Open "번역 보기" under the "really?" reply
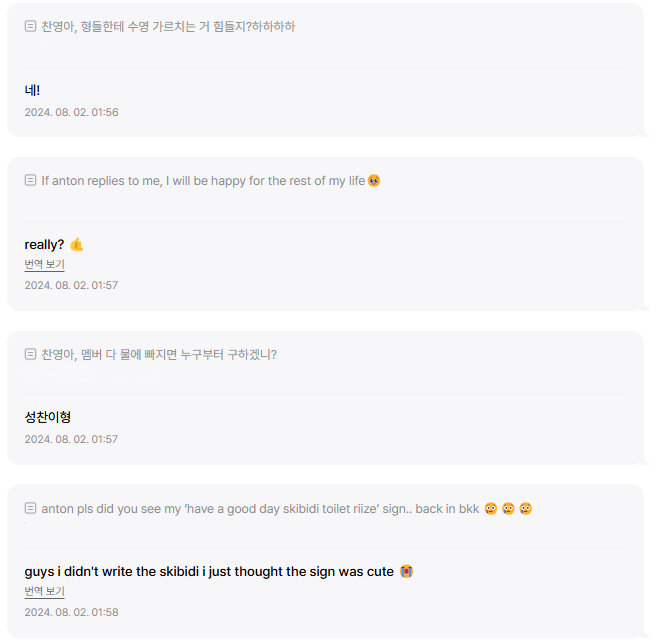Viewport: 658px width, 644px height. click(44, 265)
